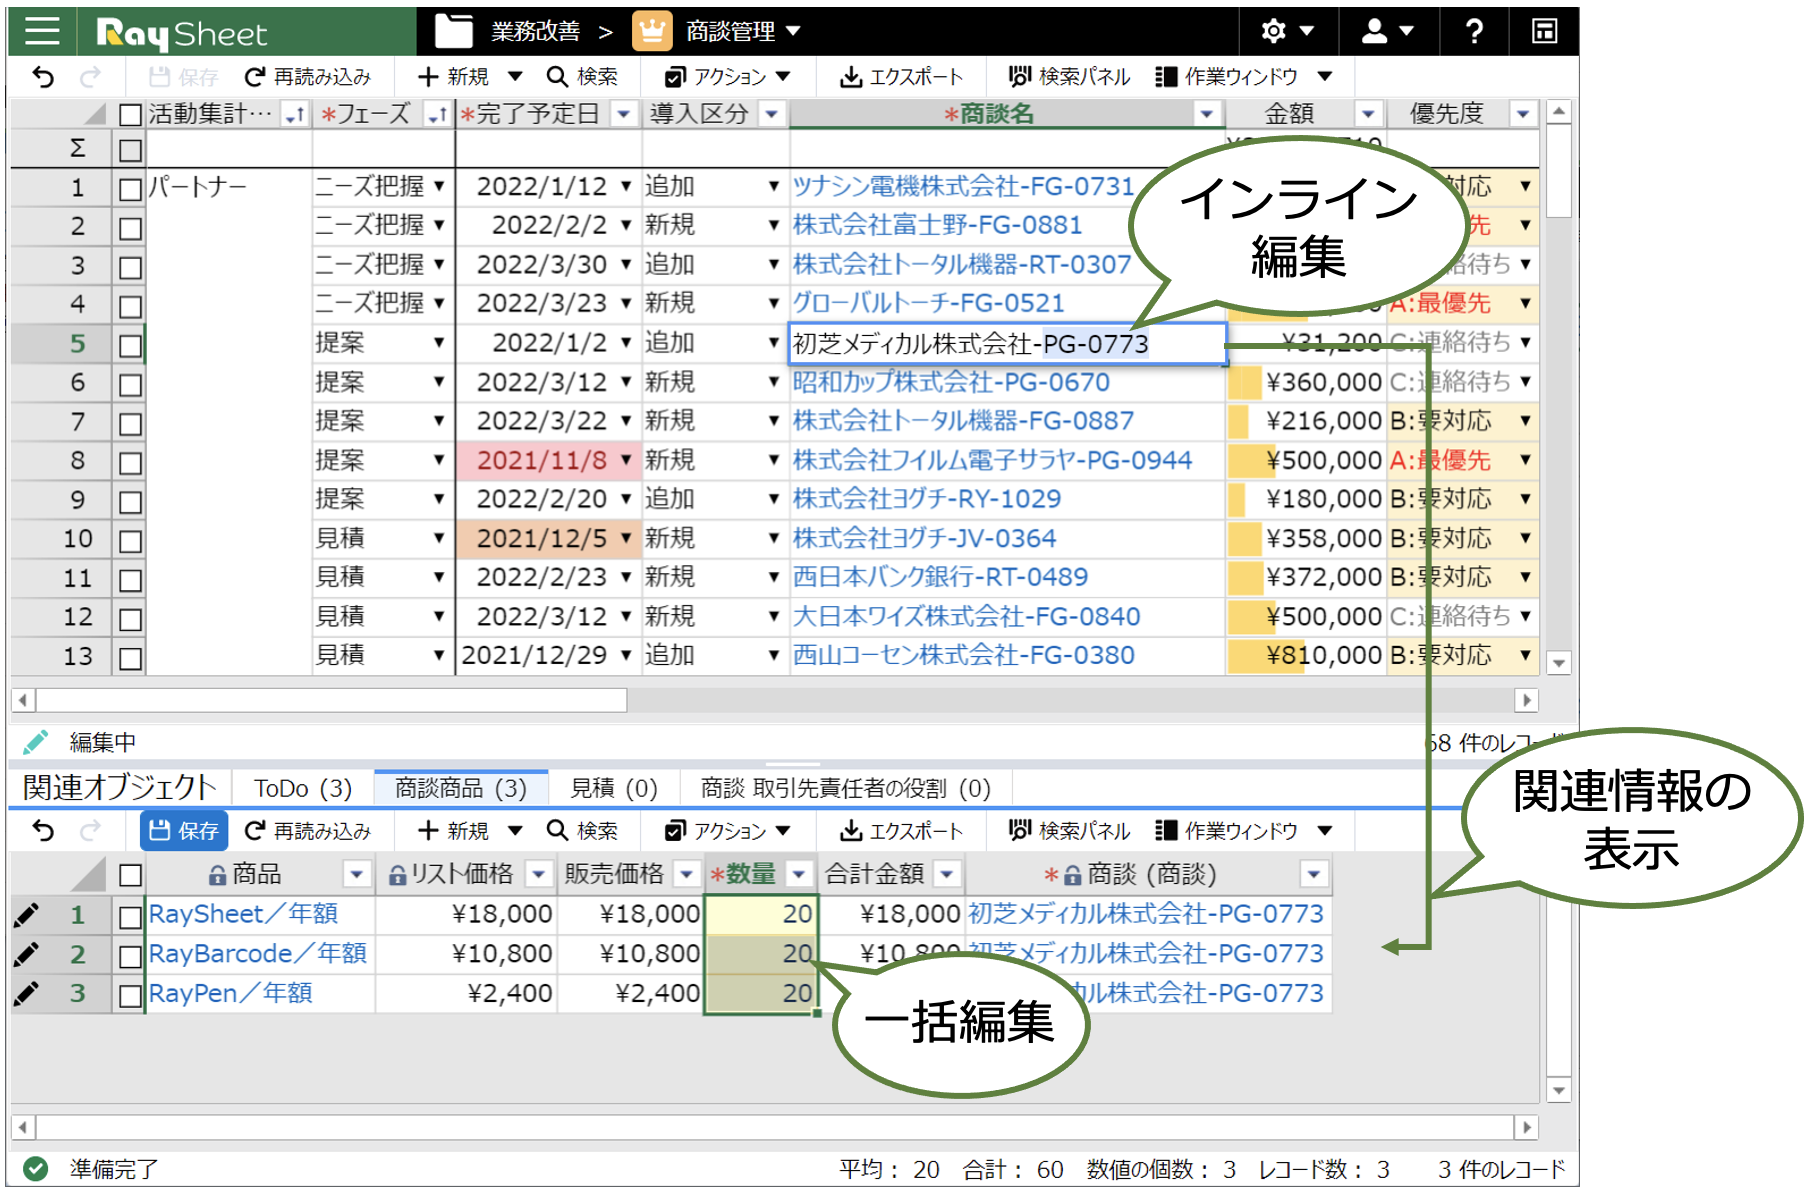Open date picker for 2021/11/8
This screenshot has width=1810, height=1192.
pyautogui.click(x=626, y=460)
